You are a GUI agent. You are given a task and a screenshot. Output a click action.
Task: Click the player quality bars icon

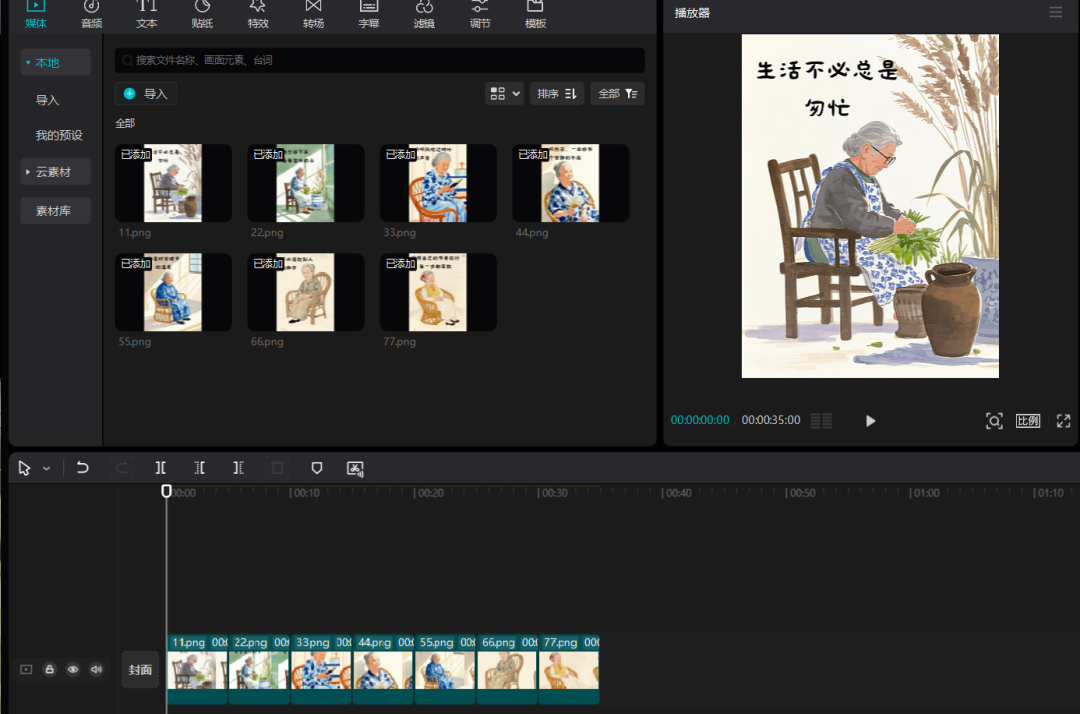pyautogui.click(x=821, y=421)
